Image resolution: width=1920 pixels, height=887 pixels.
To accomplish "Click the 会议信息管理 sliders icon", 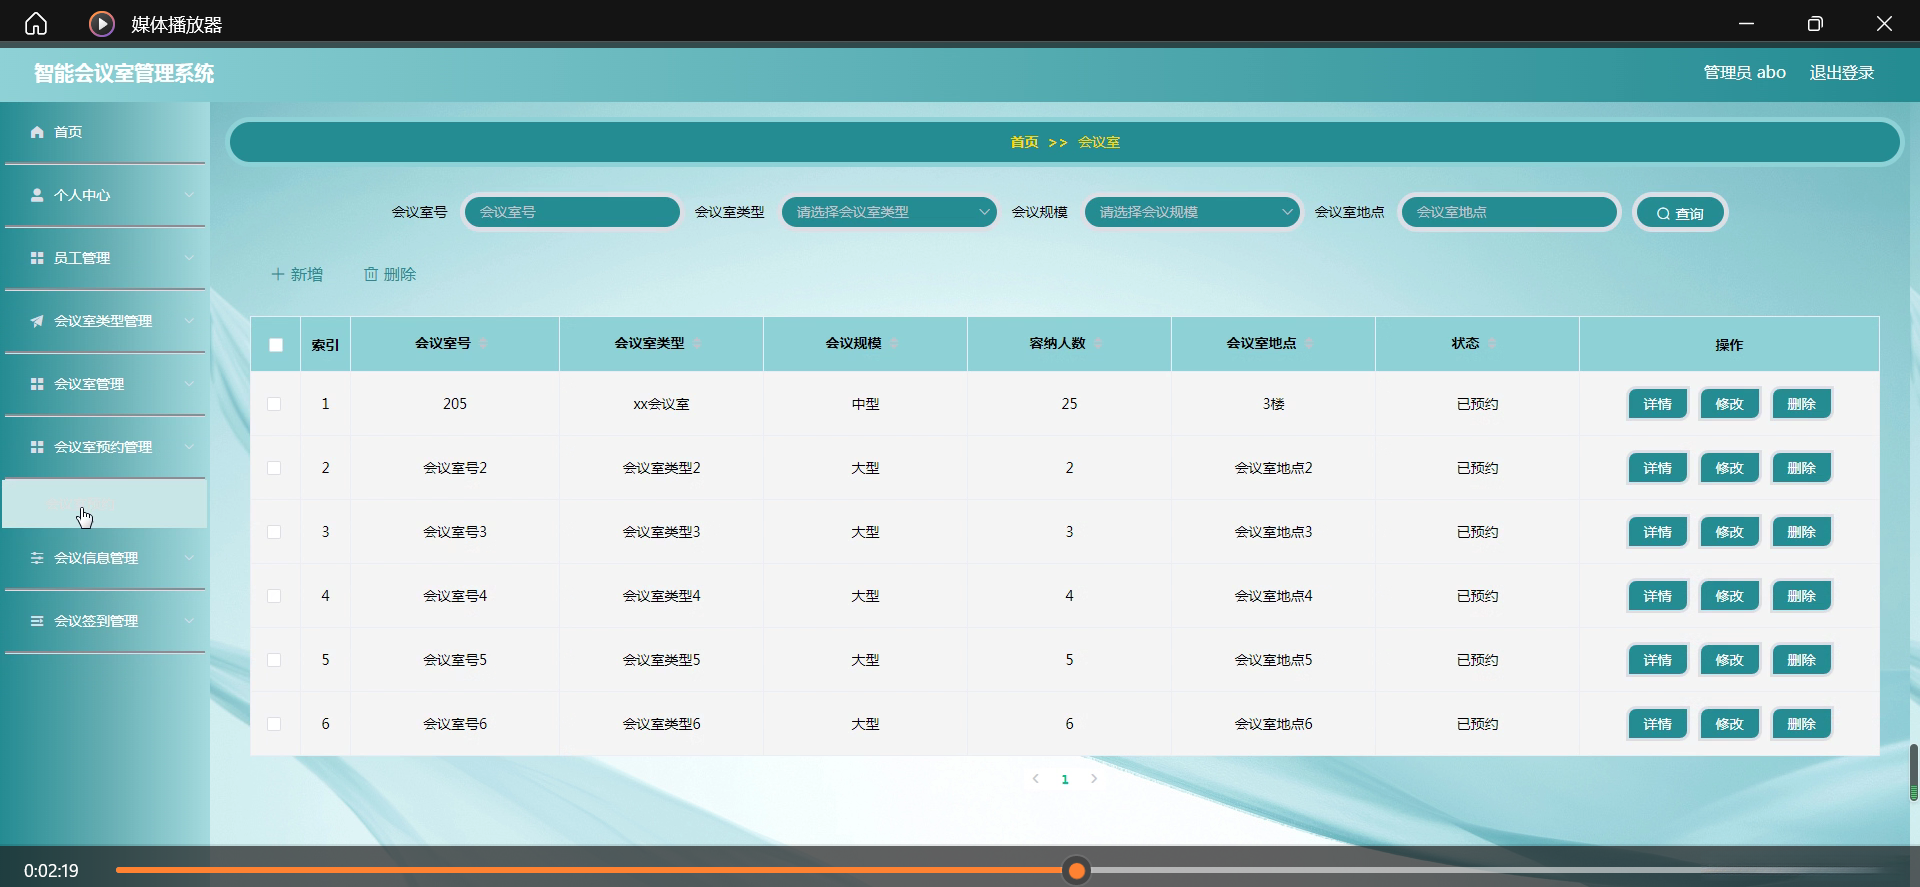I will coord(37,558).
